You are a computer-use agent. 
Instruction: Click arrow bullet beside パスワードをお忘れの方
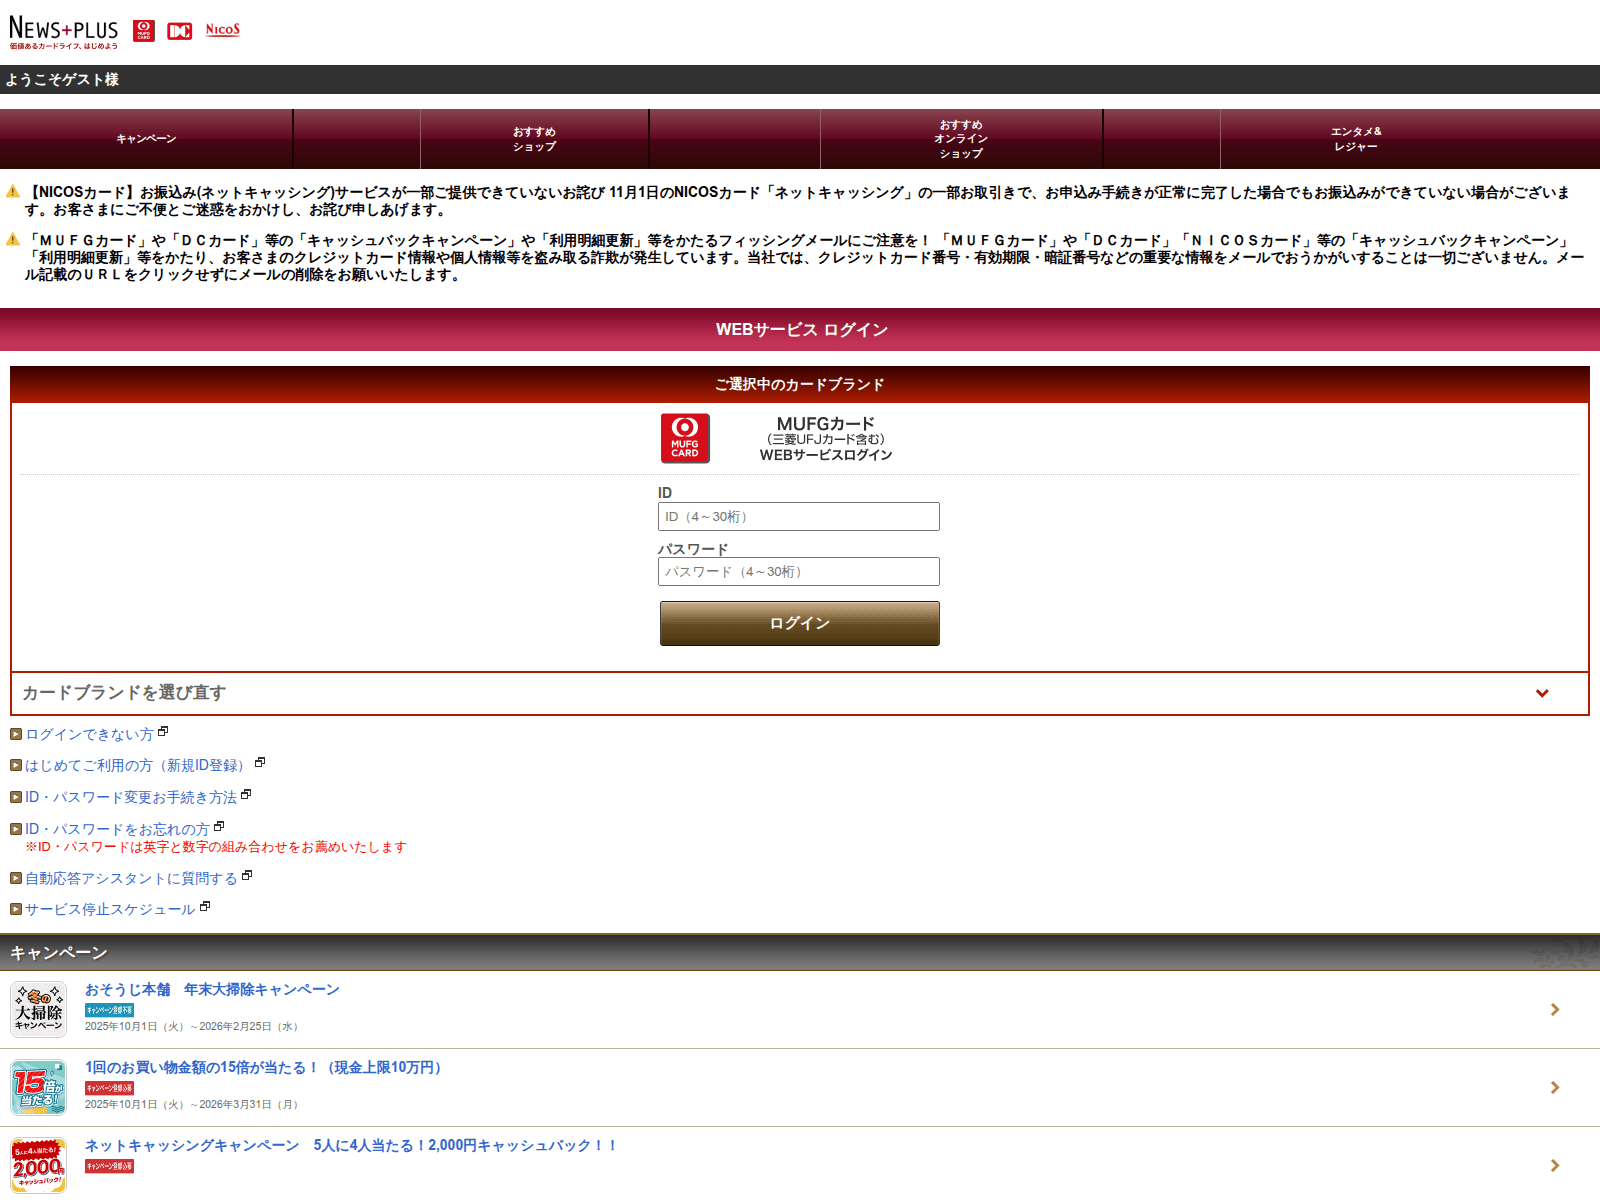tap(16, 829)
